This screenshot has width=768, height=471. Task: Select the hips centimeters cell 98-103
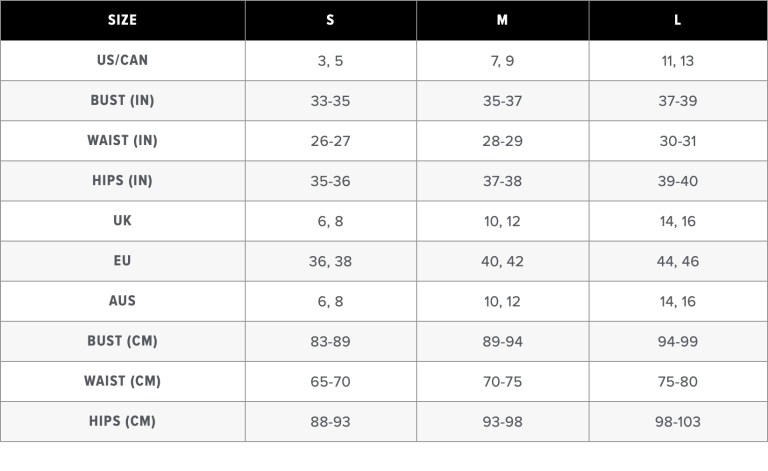[677, 421]
